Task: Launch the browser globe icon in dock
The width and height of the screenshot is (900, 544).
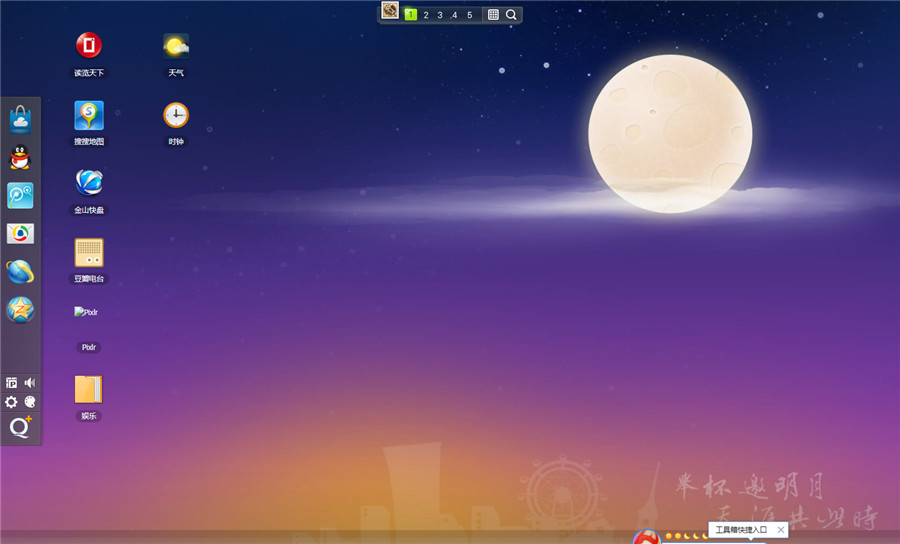Action: coord(20,271)
